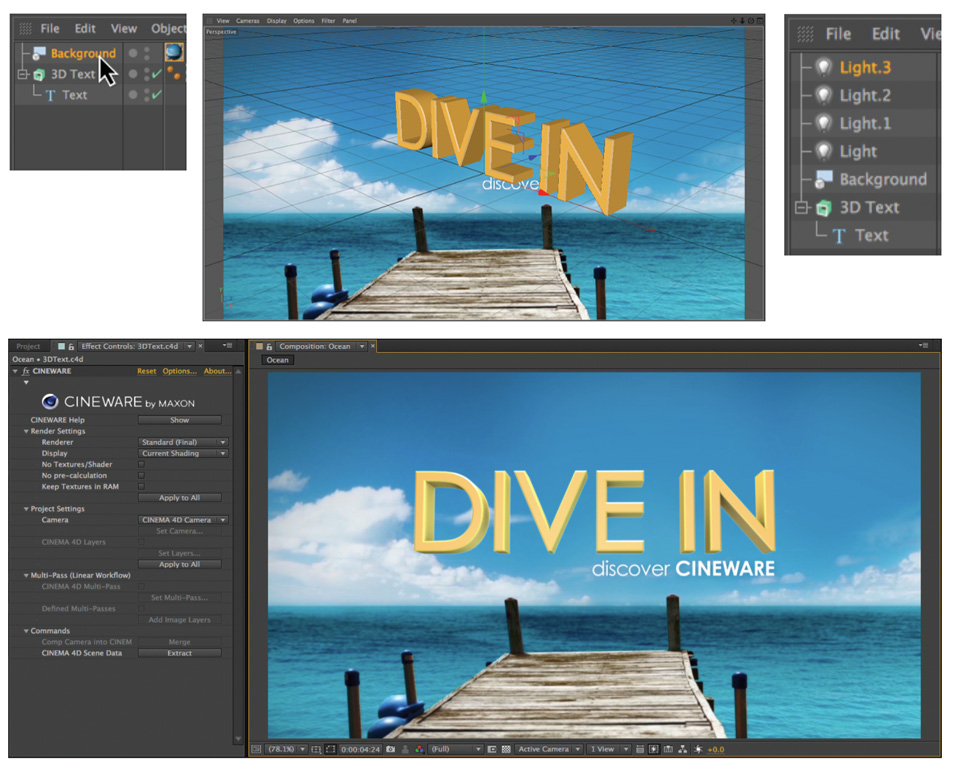Viewport: 954px width, 766px height.
Task: Open the Renderer dropdown showing Standard (Final)
Action: coord(183,442)
